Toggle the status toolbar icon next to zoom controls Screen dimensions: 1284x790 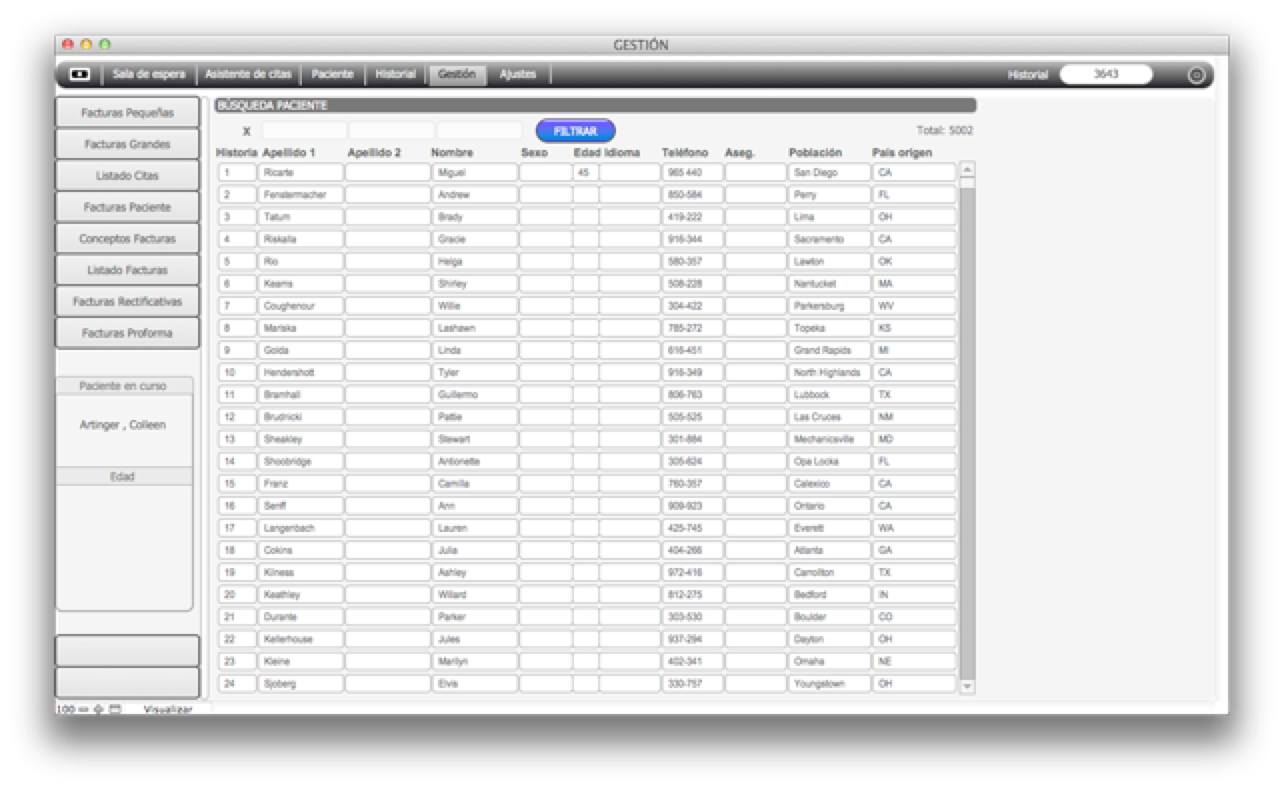tap(115, 709)
